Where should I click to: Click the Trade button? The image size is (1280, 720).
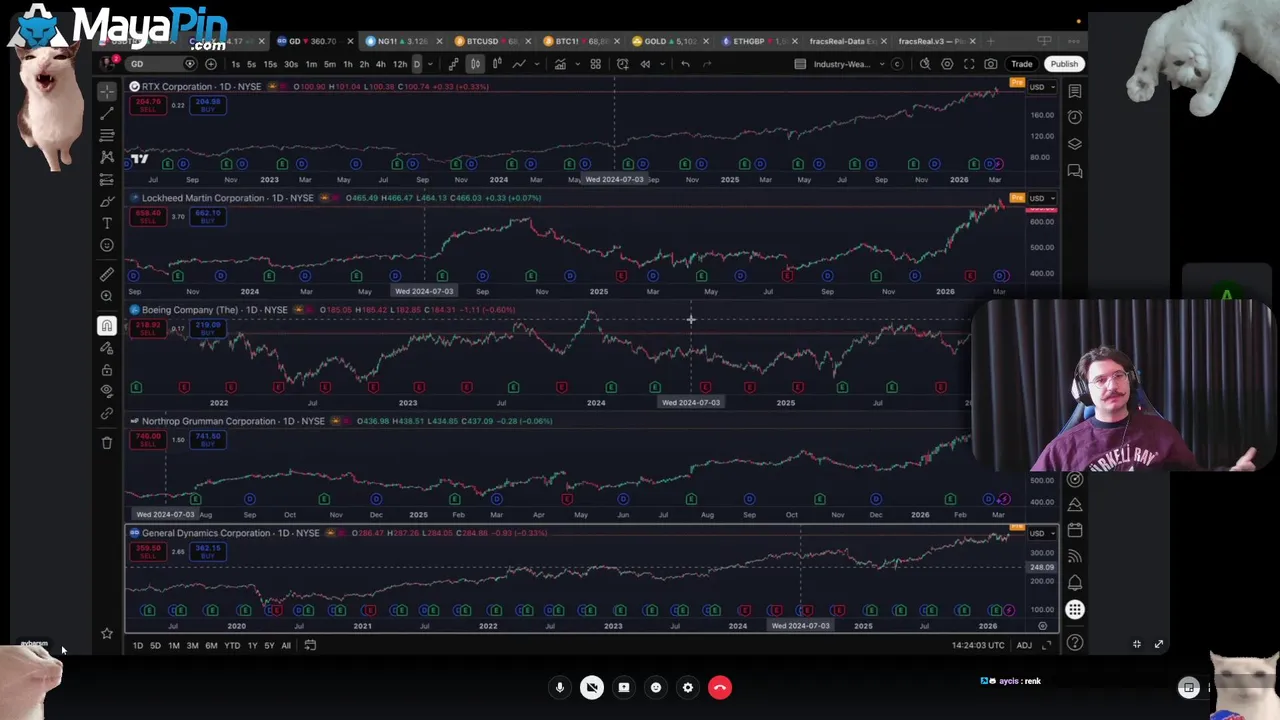point(1022,64)
